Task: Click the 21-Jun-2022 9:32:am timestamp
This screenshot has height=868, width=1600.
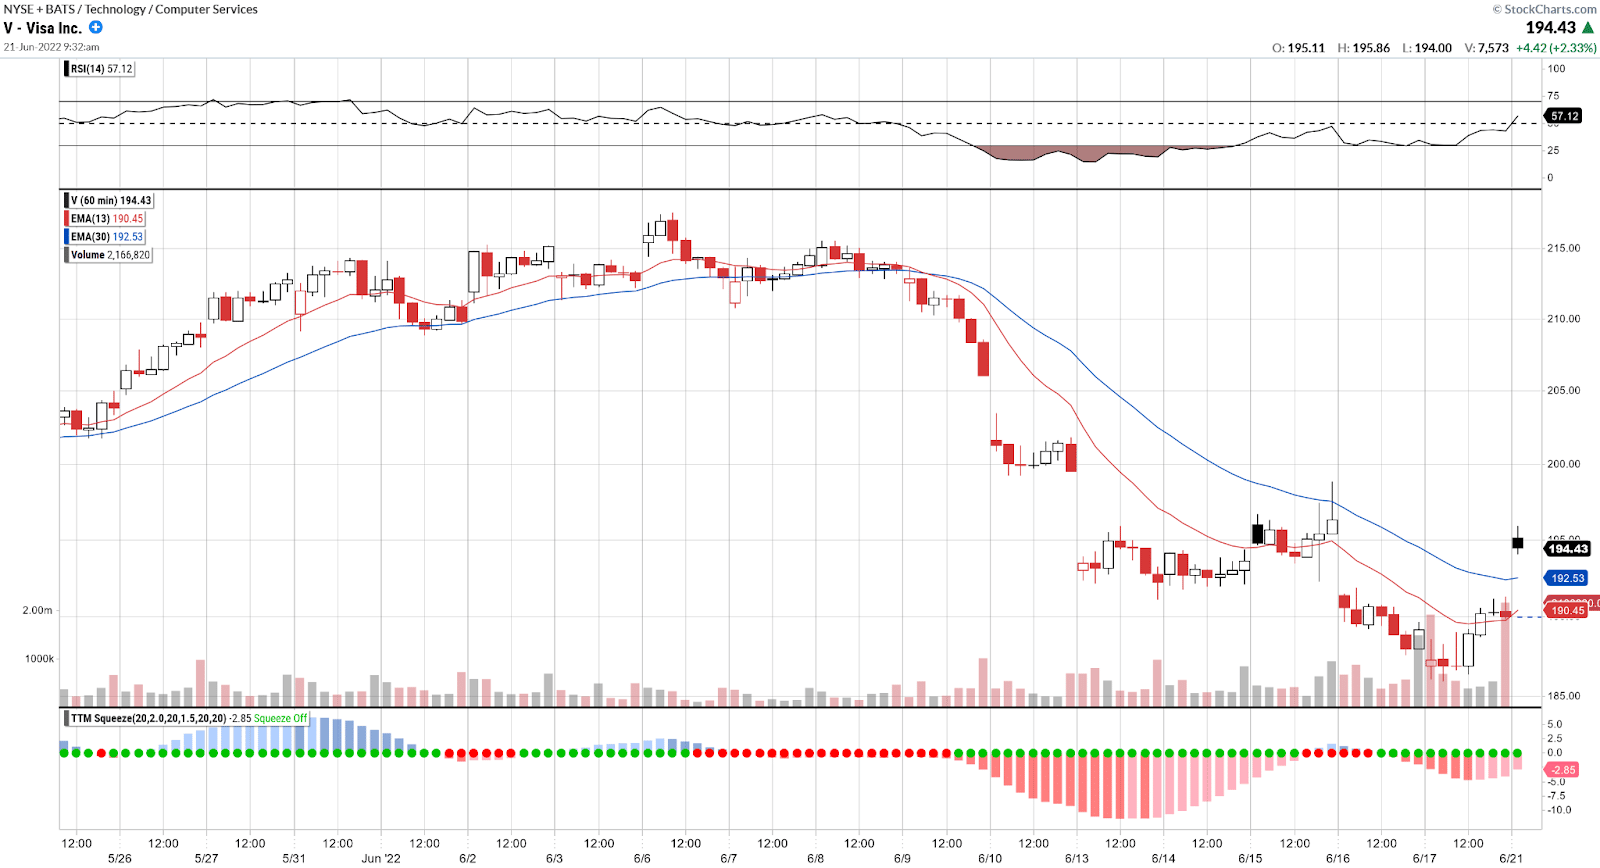Action: [51, 47]
